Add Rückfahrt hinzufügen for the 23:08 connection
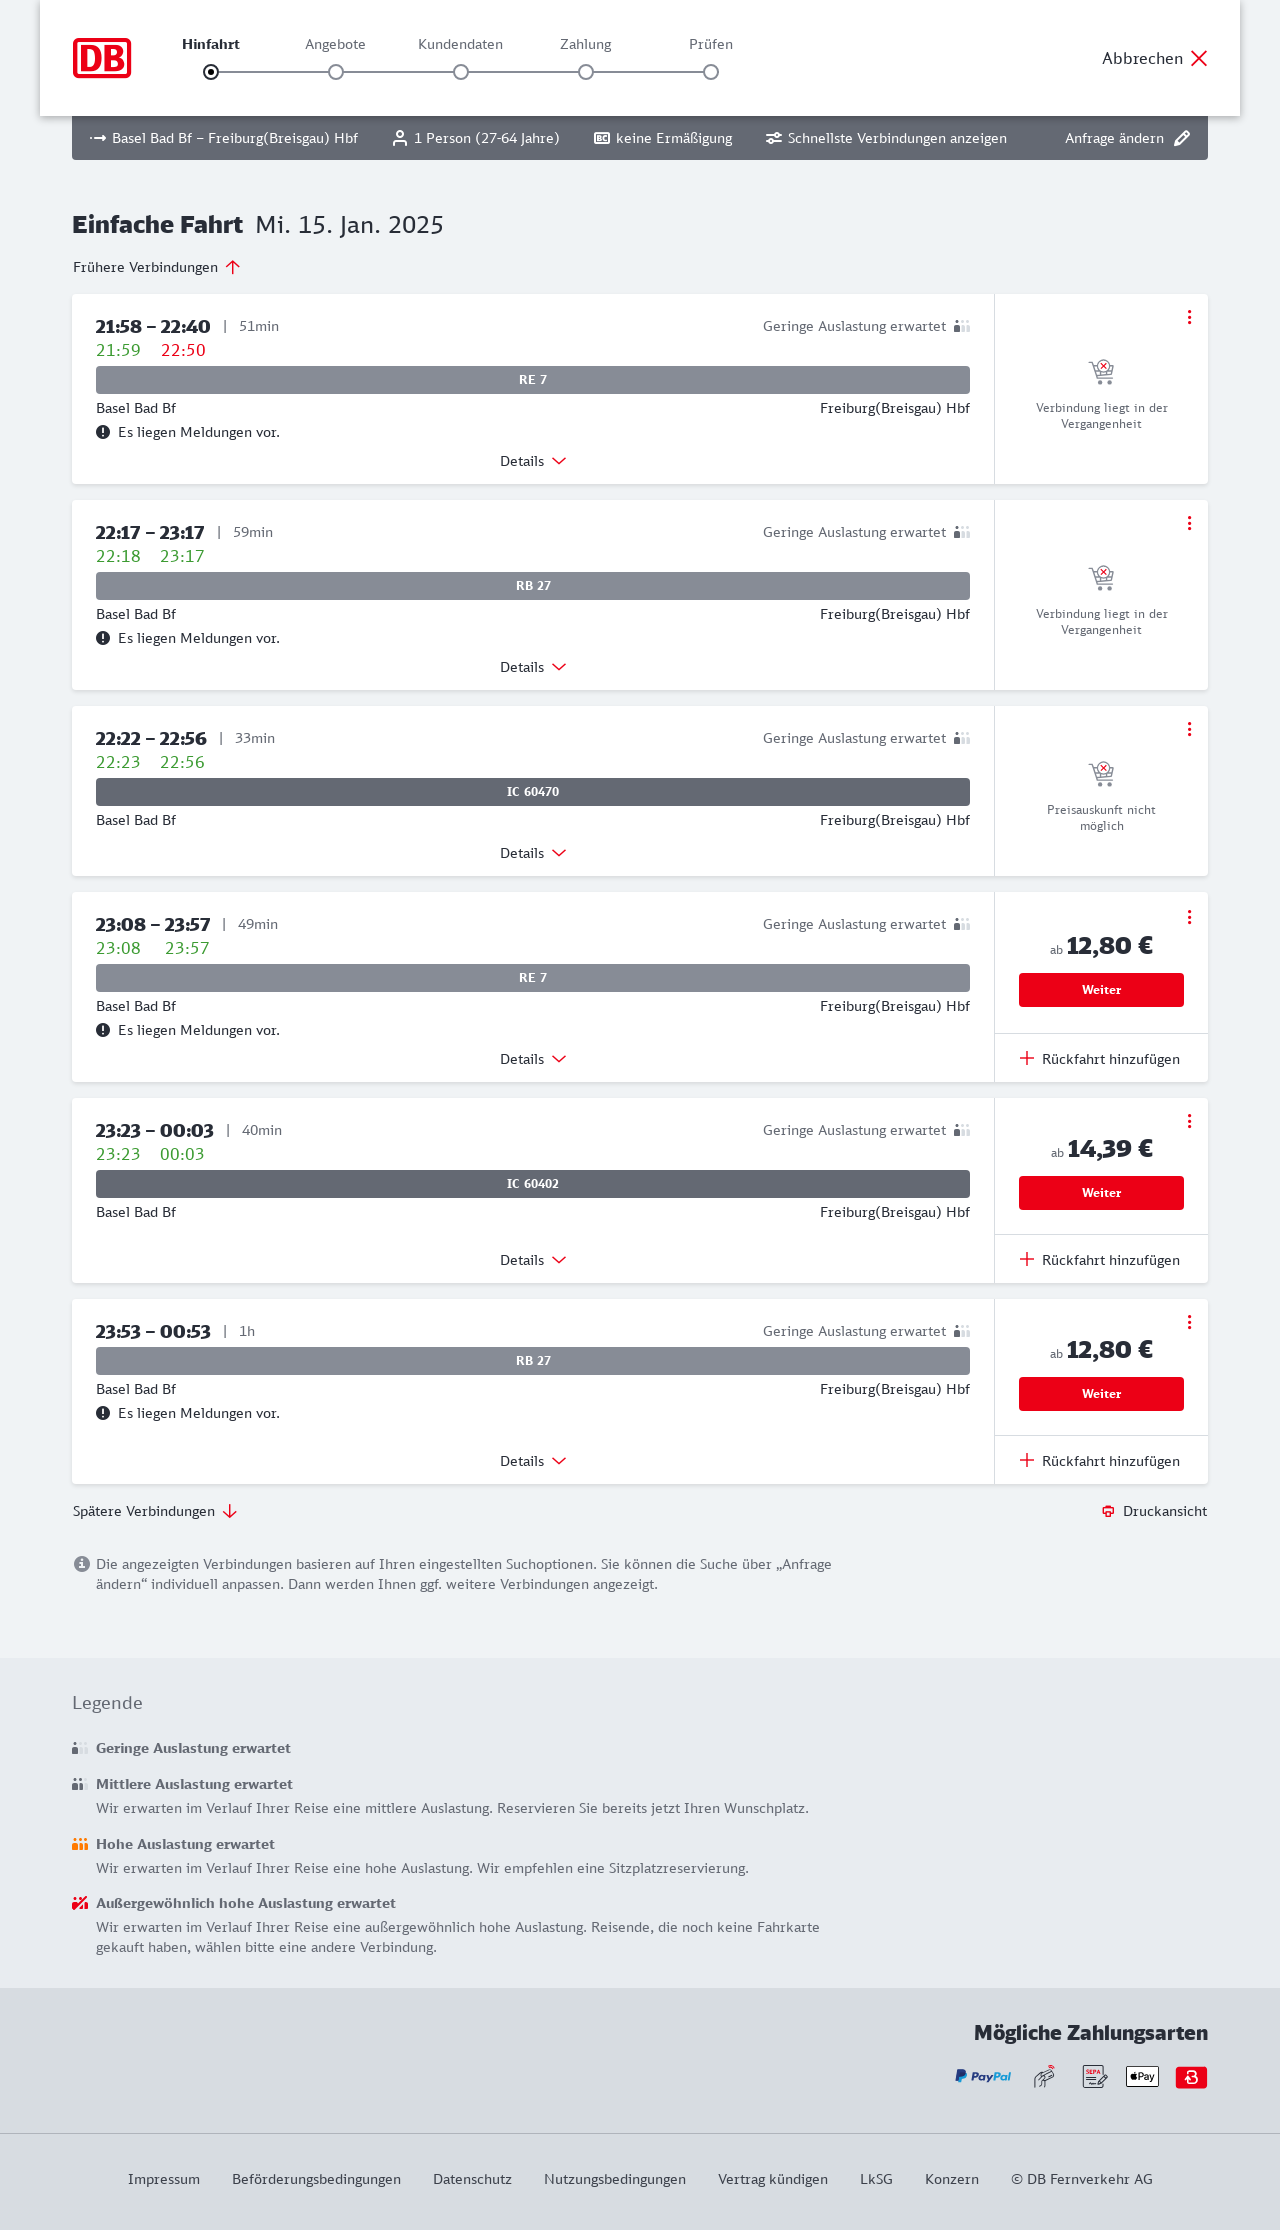Image resolution: width=1280 pixels, height=2230 pixels. click(1100, 1059)
